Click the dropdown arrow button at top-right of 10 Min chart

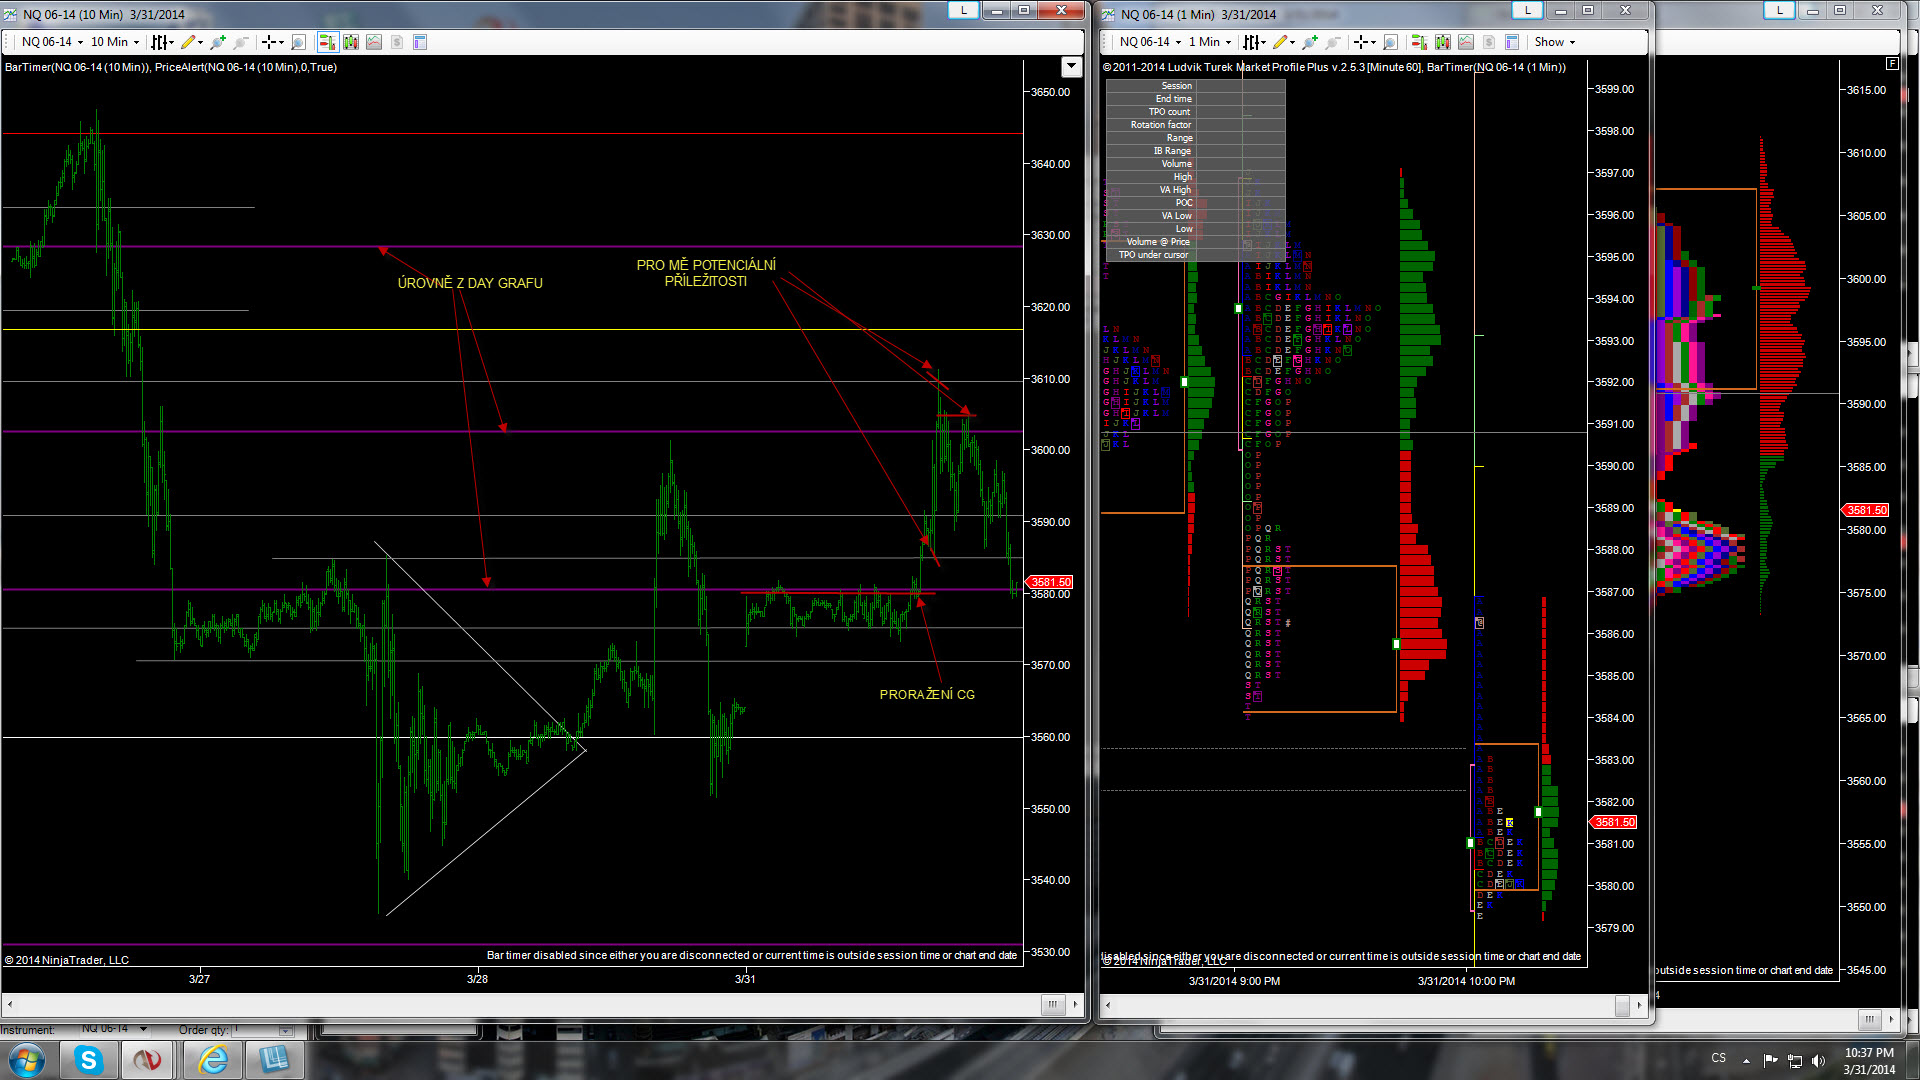1071,67
